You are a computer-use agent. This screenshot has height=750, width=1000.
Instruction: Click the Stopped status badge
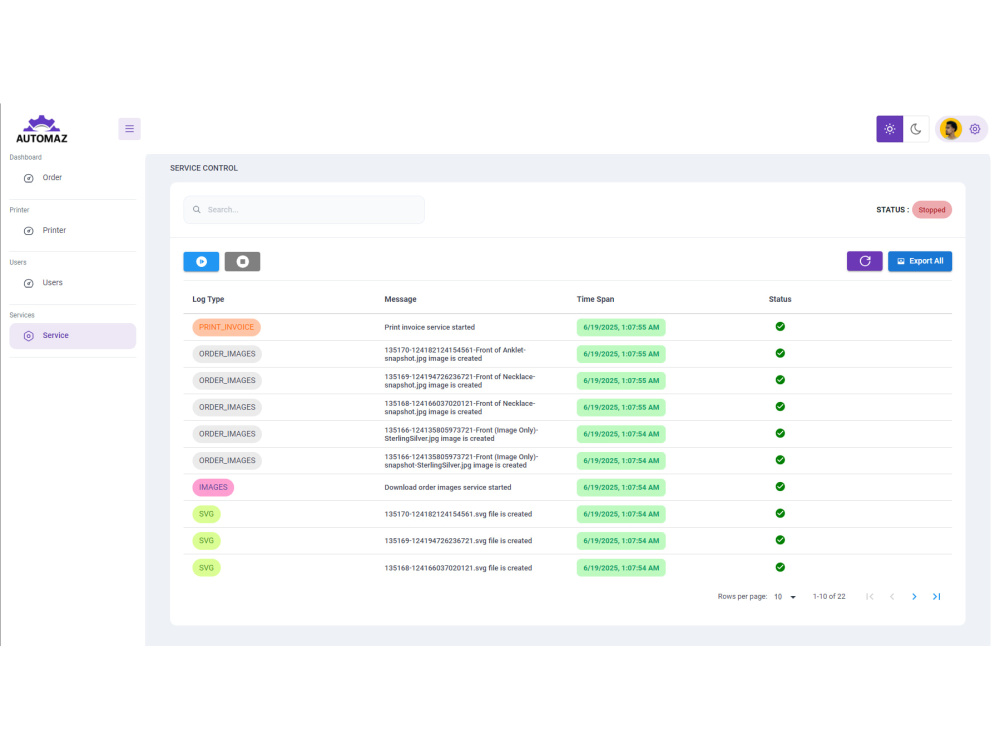coord(932,210)
